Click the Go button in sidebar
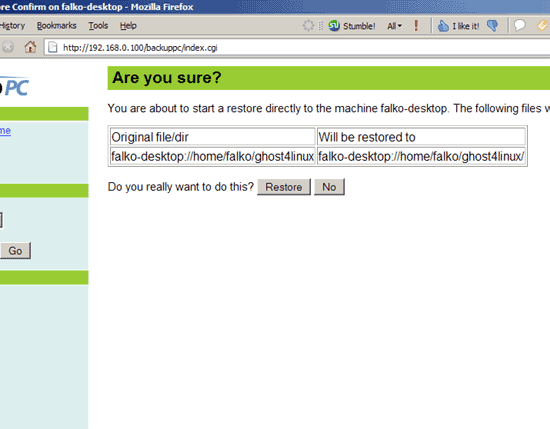Viewport: 550px width, 429px height. pos(15,251)
